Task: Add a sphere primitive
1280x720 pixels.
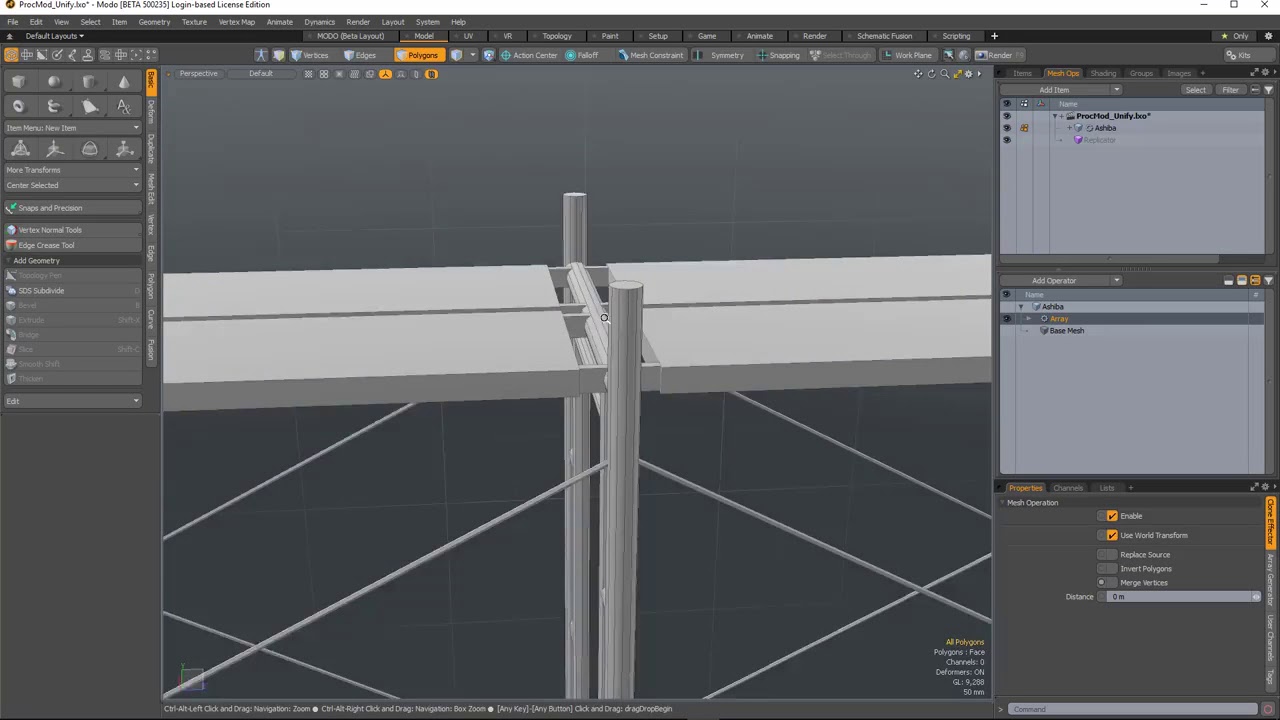Action: pyautogui.click(x=54, y=82)
